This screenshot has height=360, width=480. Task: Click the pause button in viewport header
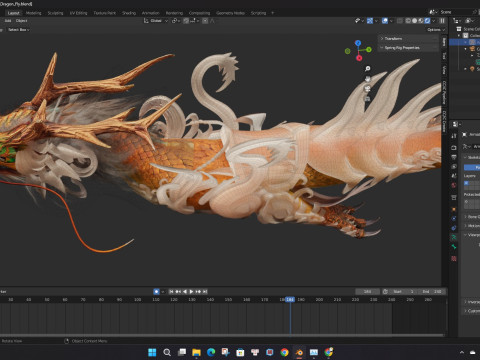click(x=442, y=21)
